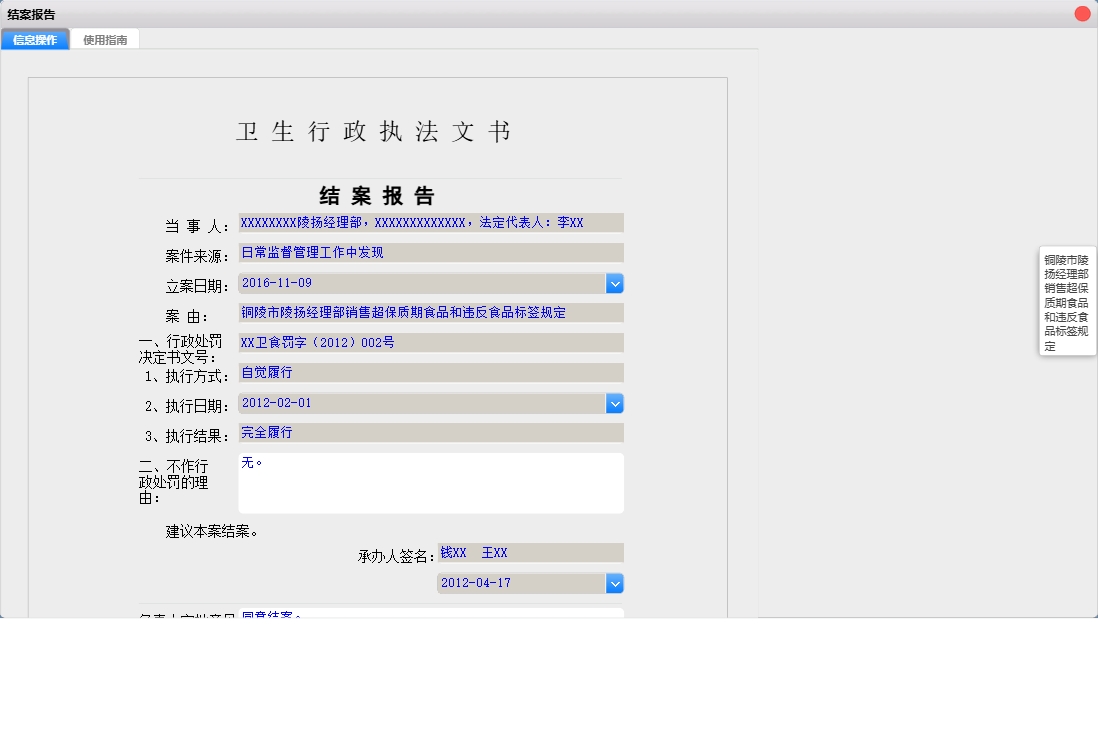
Task: Select the 案件来源 source field
Action: pos(430,252)
